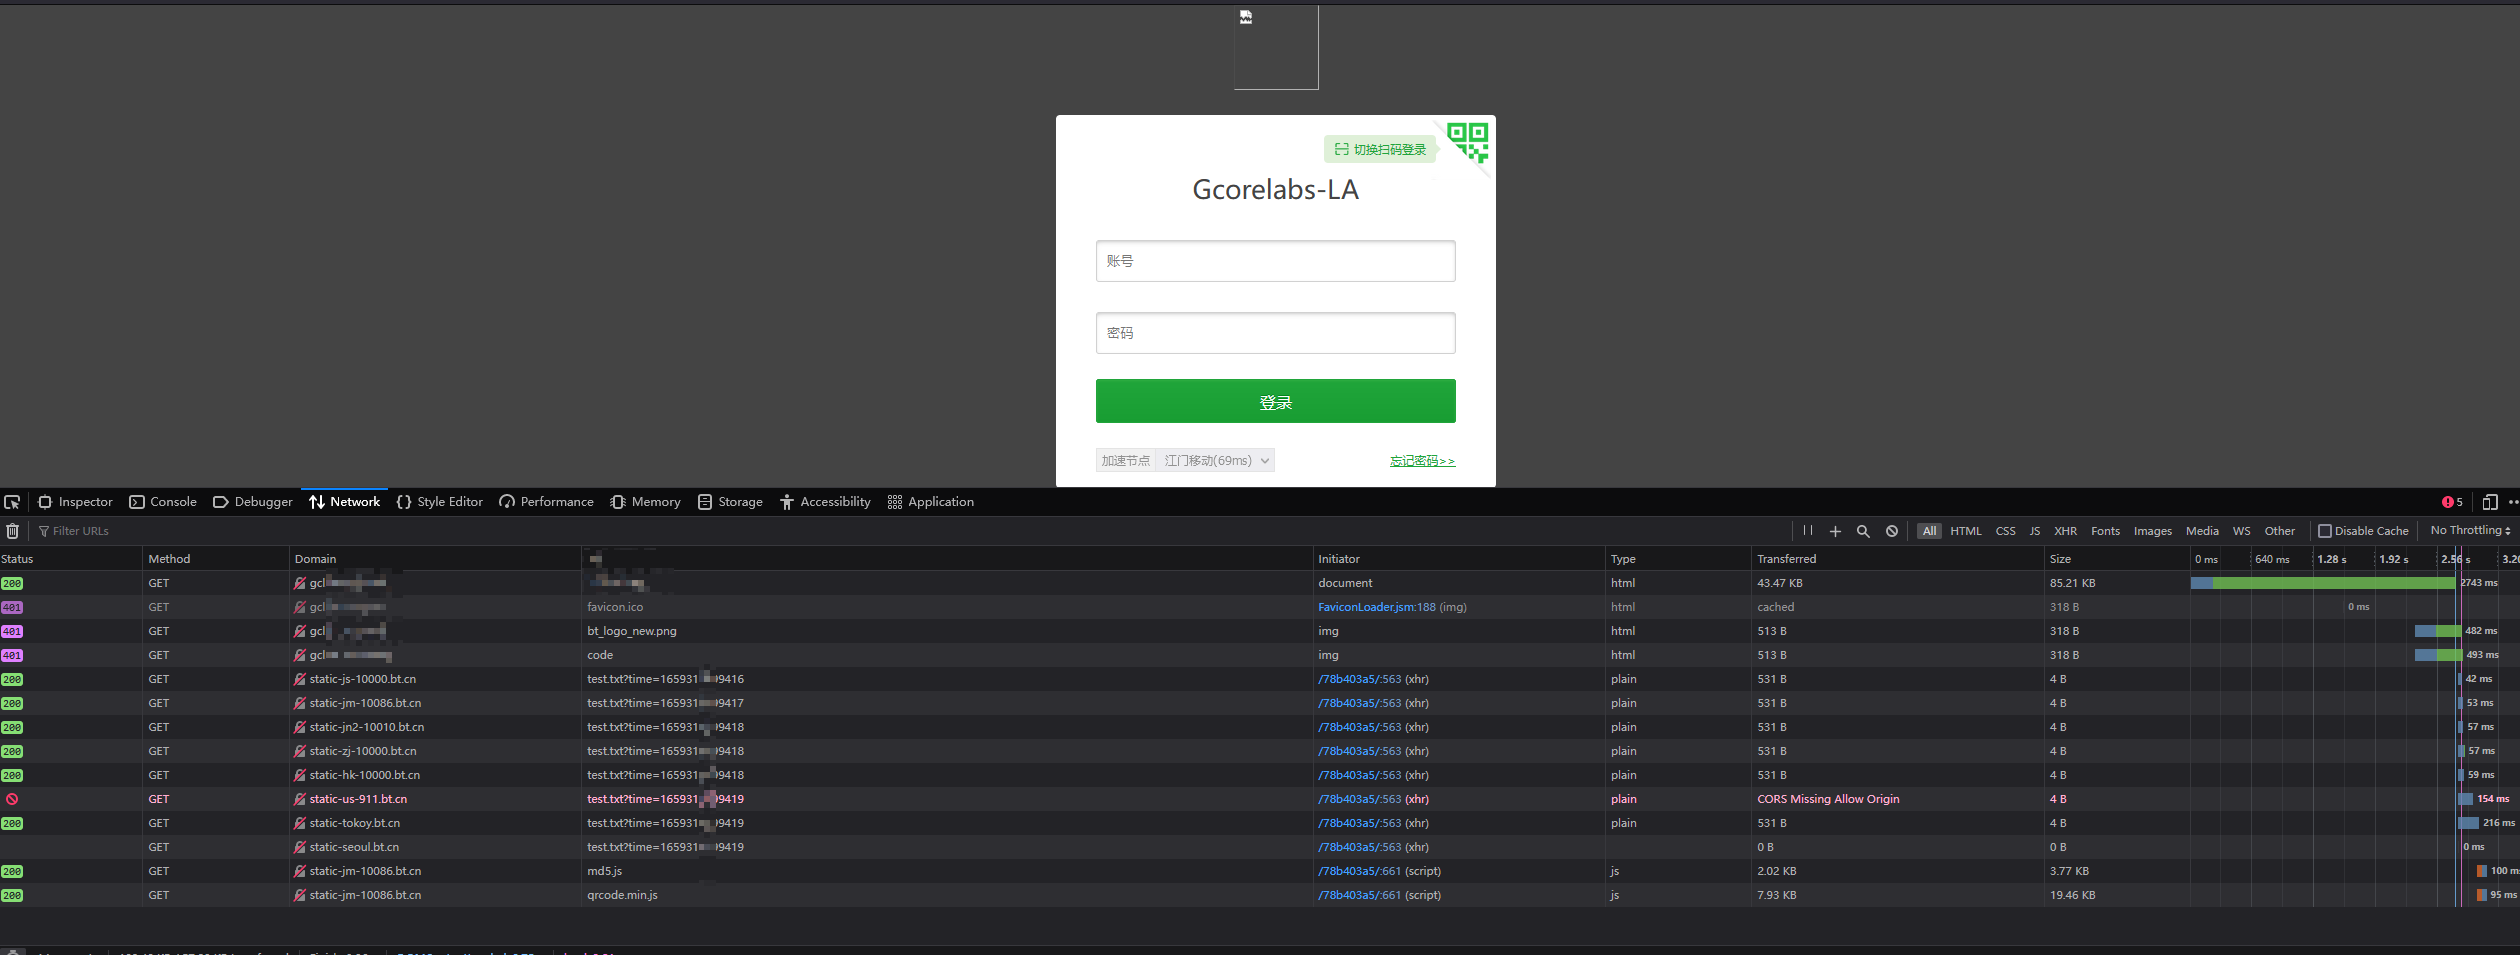Sort by the Status column header

coord(71,559)
